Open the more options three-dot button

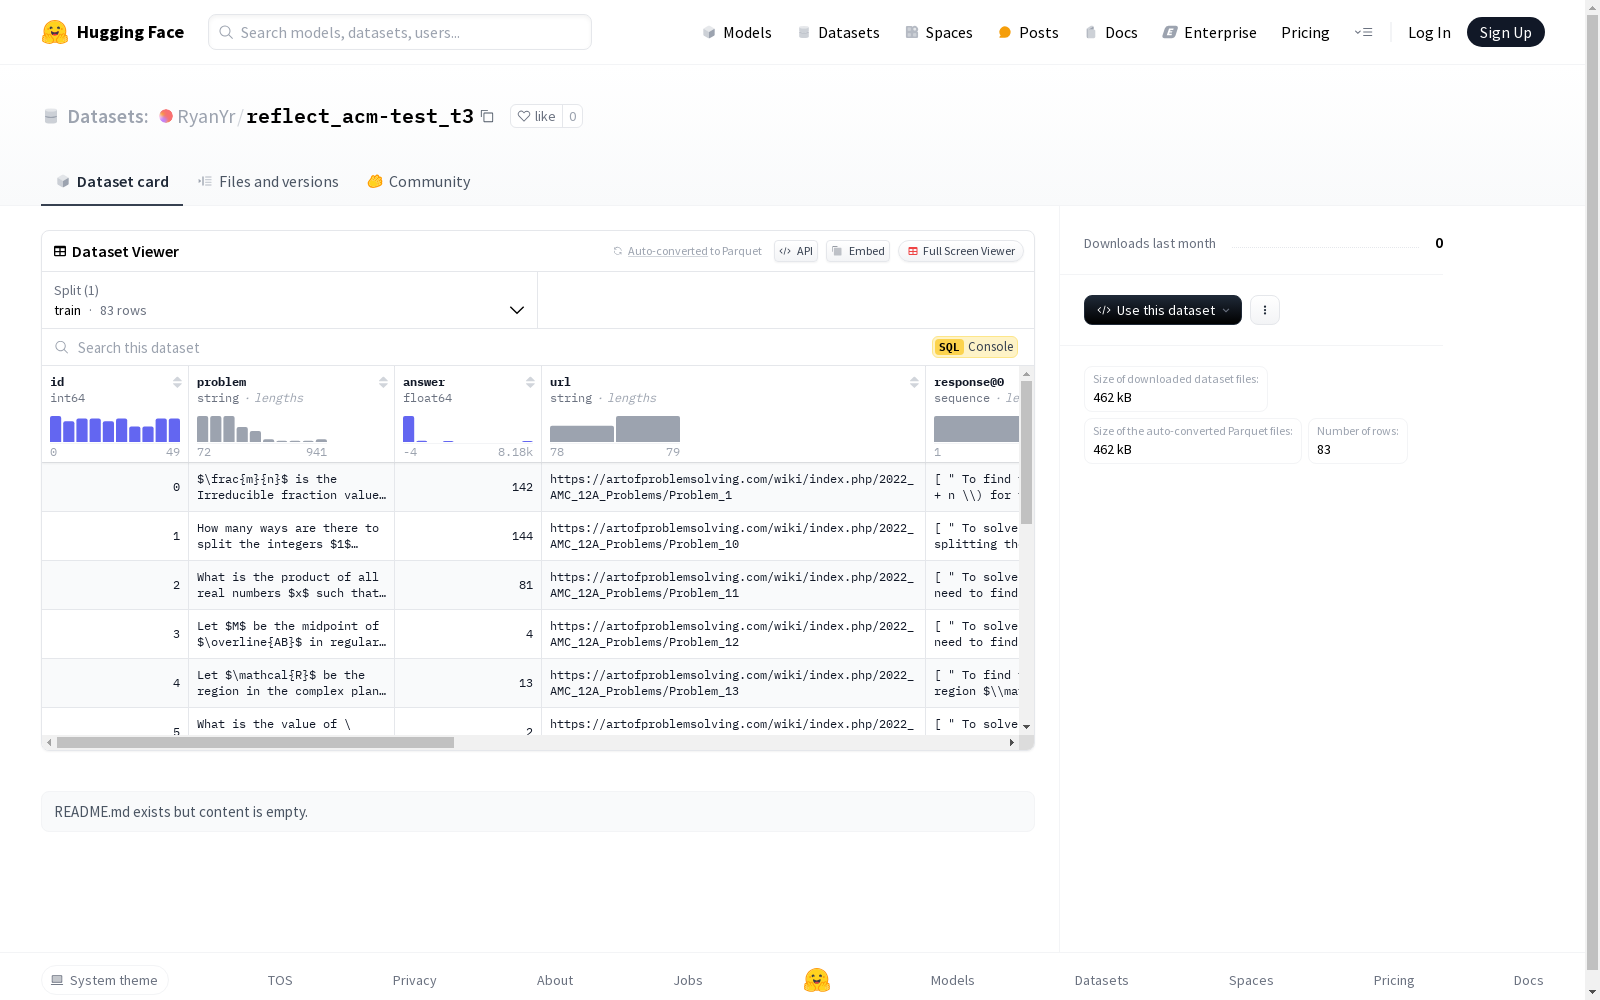1265,310
